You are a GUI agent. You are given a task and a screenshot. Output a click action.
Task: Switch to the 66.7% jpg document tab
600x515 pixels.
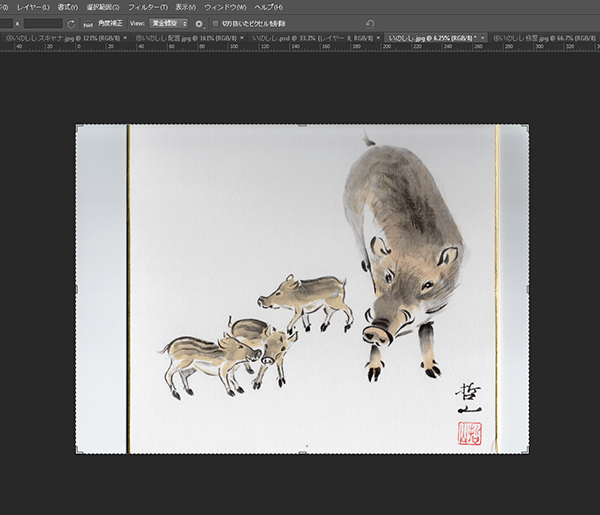coord(544,38)
